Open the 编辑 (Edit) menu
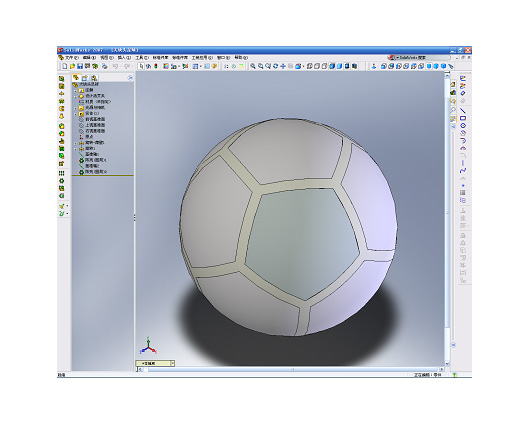 [x=89, y=58]
